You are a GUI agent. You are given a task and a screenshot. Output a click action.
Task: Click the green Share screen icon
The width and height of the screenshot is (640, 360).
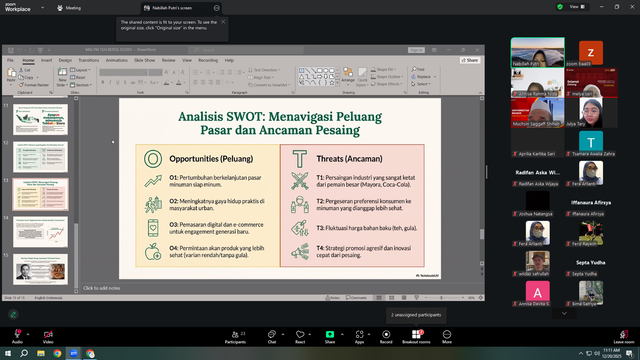(330, 334)
